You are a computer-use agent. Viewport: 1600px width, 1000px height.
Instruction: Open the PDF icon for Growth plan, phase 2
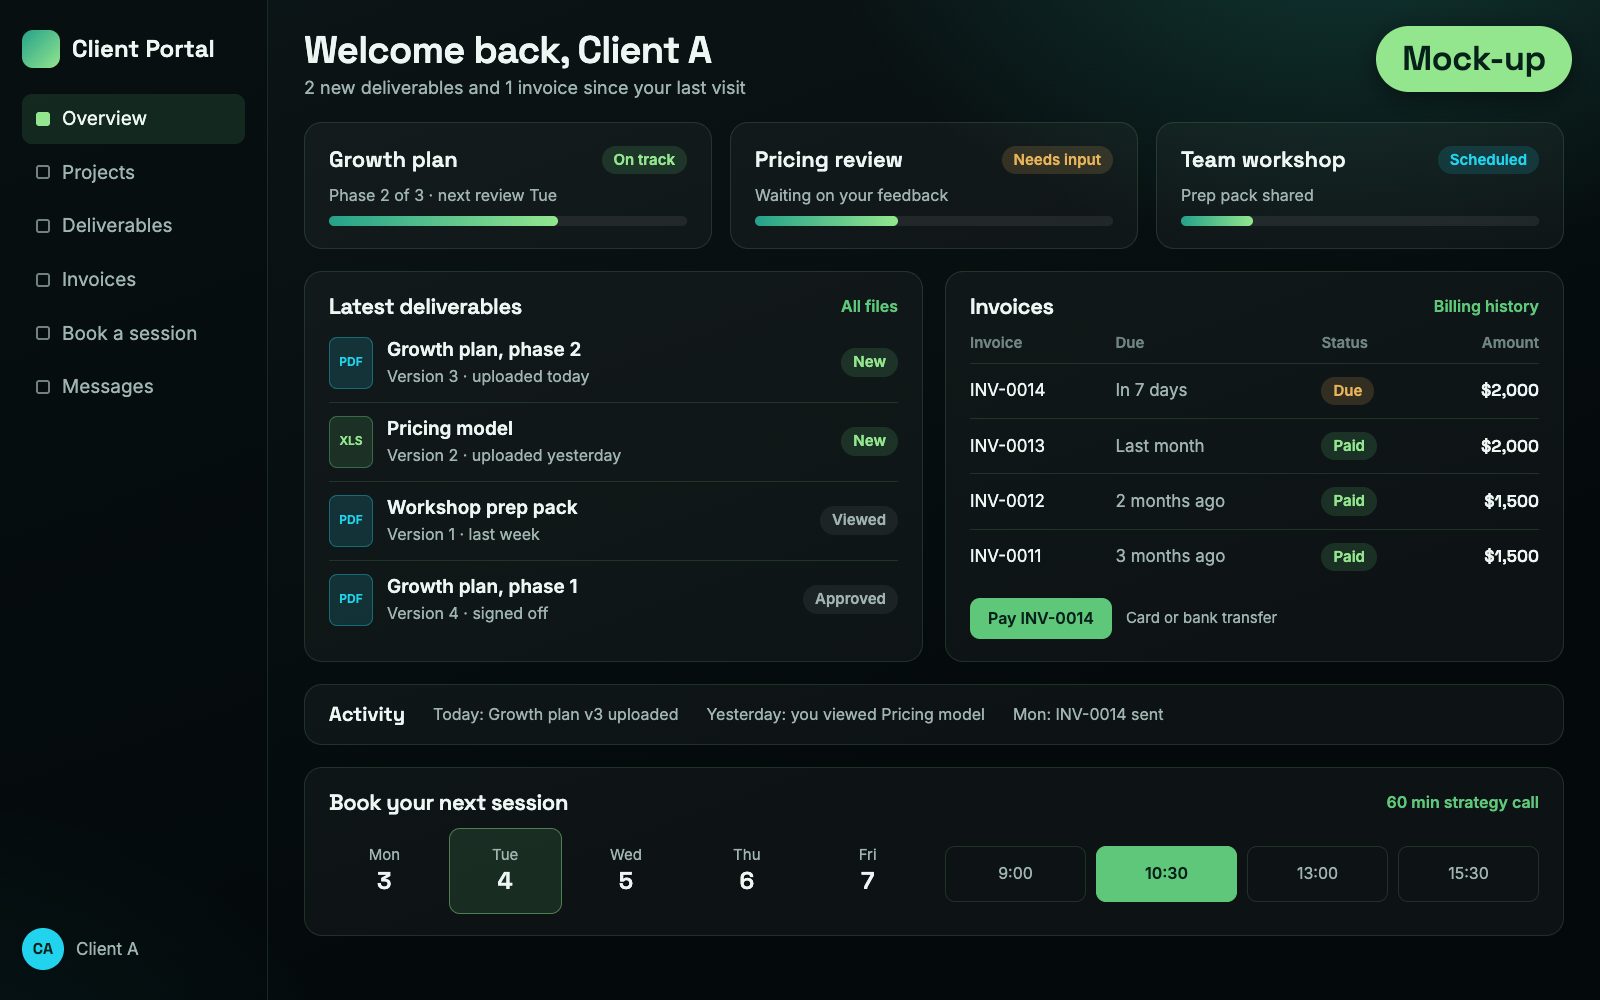point(351,362)
